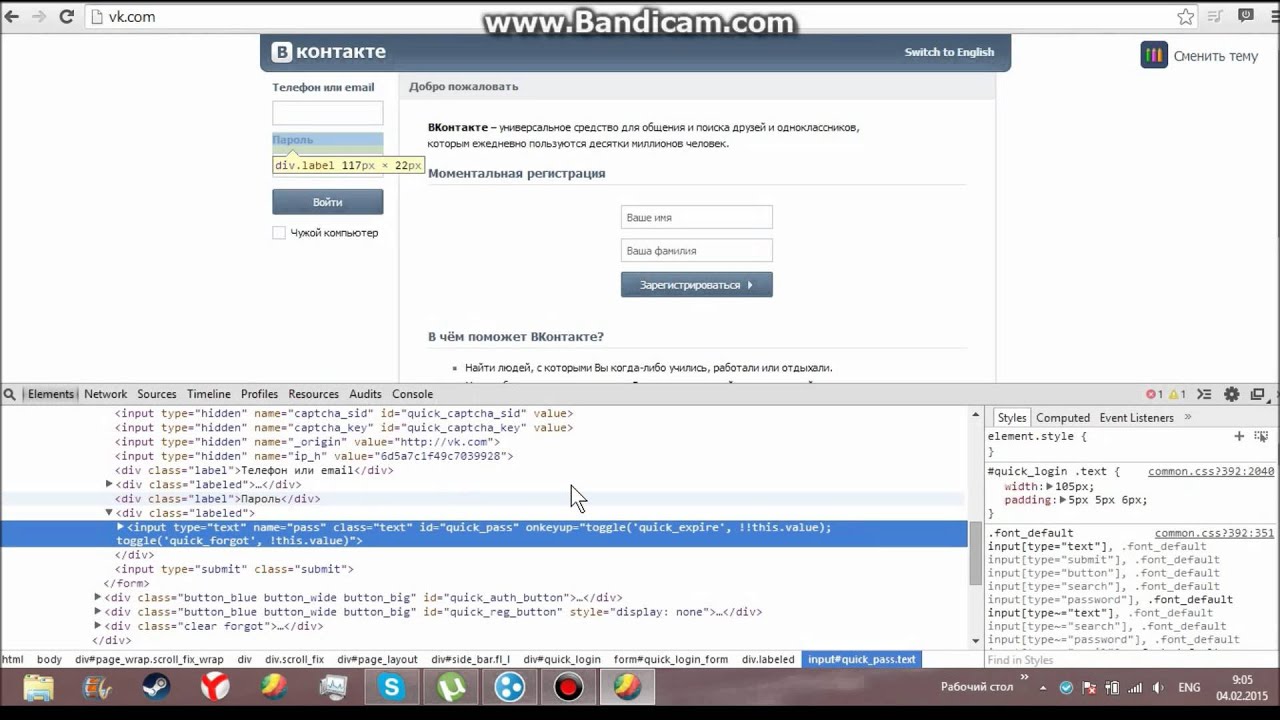Show the console drawer icon
The image size is (1280, 720).
point(1205,394)
